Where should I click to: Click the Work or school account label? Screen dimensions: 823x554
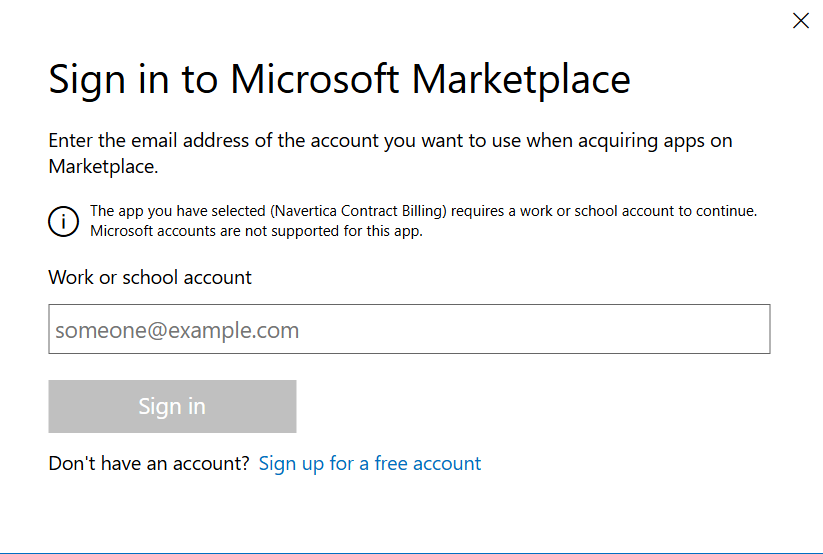click(150, 277)
